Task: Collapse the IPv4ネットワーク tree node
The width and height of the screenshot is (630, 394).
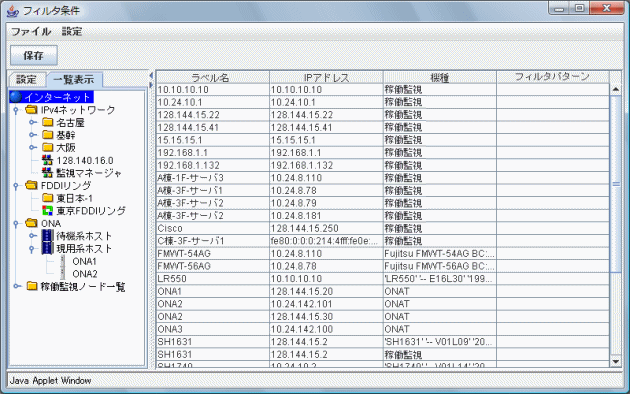Action: click(x=16, y=110)
